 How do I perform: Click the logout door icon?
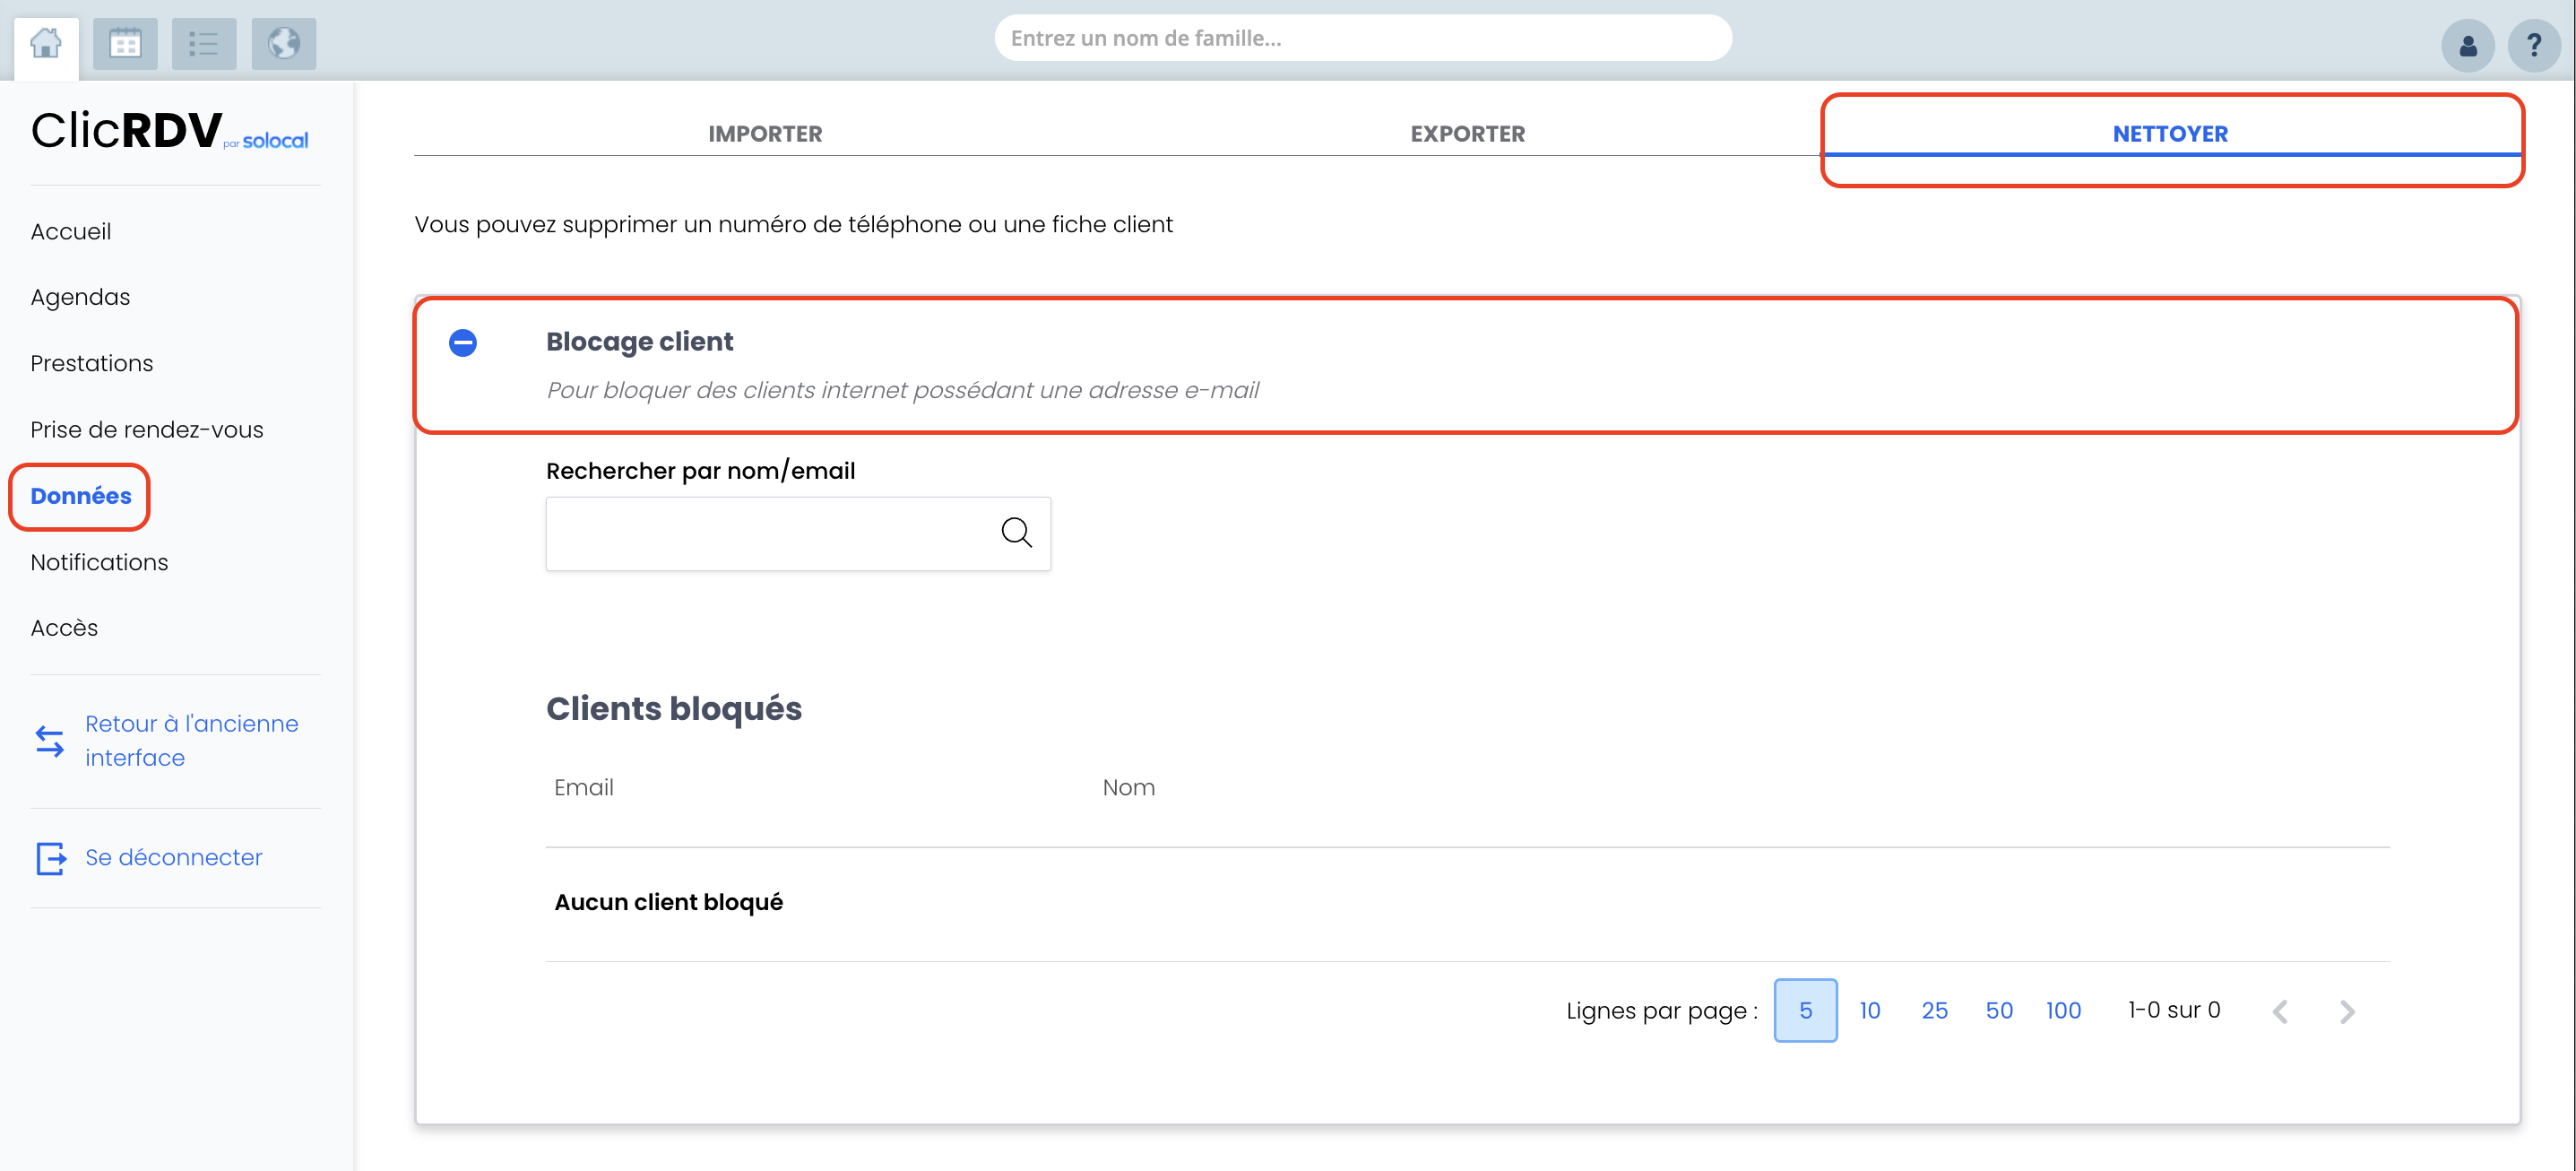coord(51,858)
